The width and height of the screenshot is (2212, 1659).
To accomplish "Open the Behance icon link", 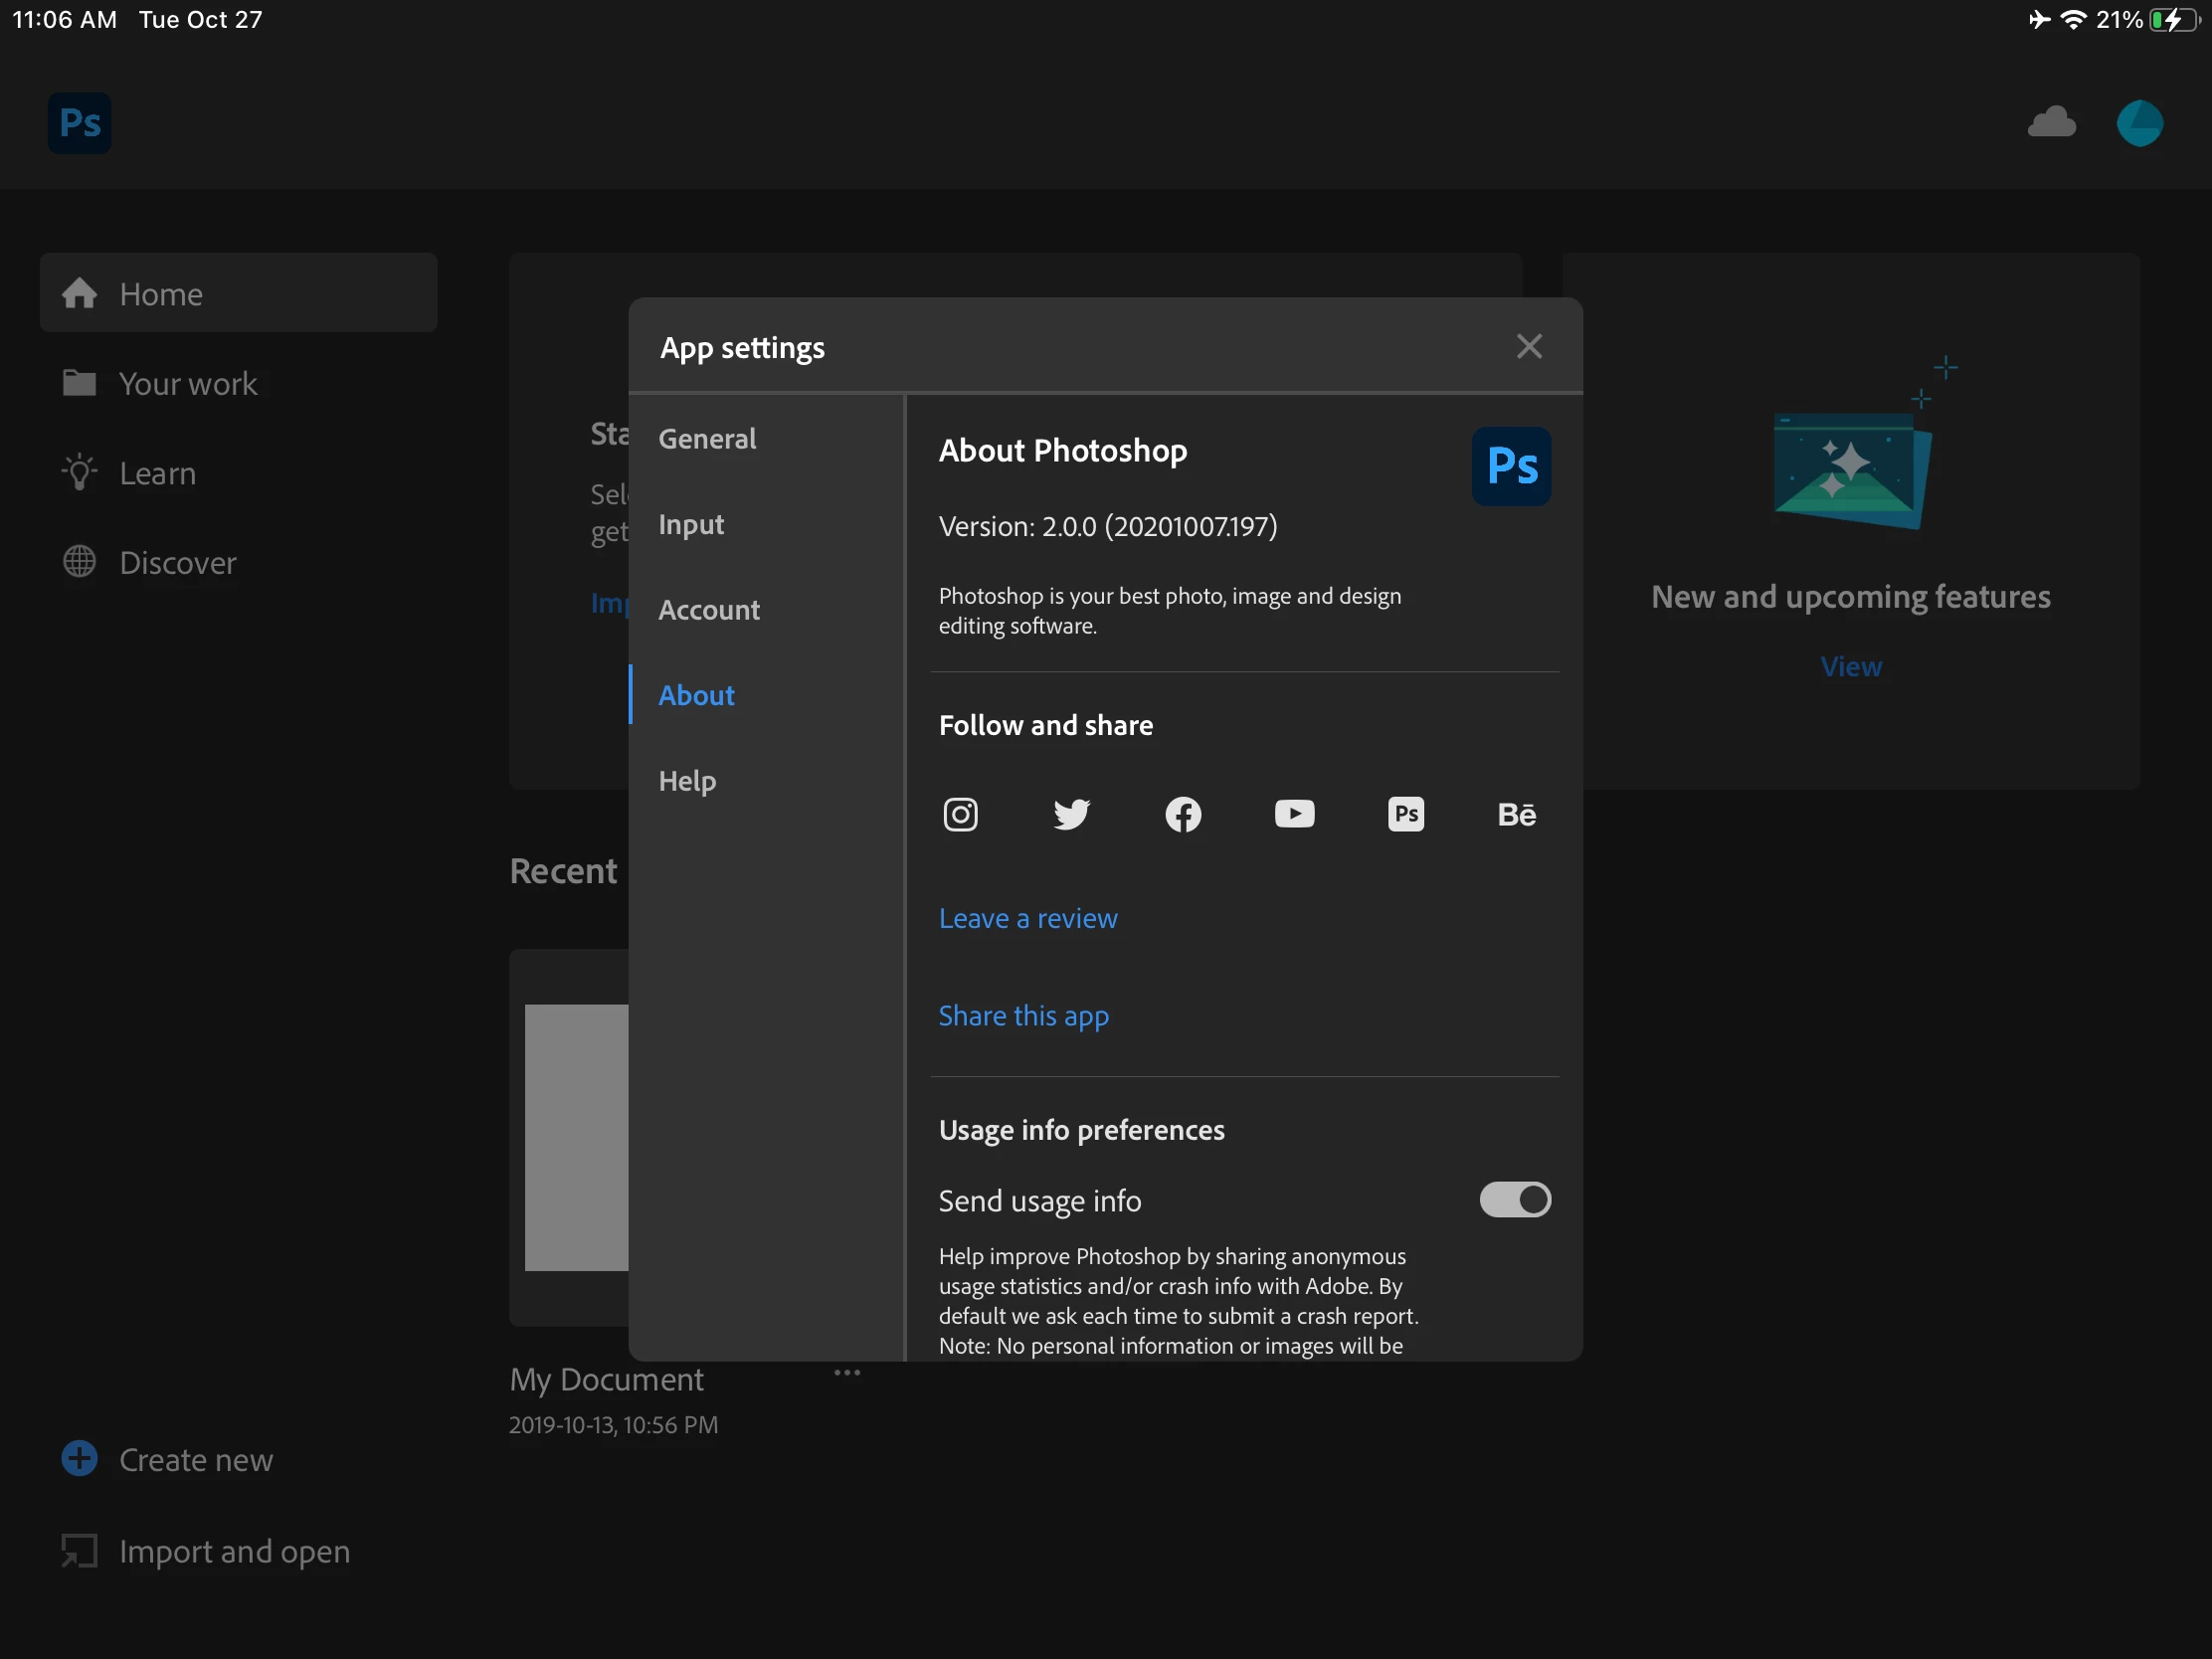I will click(1516, 814).
